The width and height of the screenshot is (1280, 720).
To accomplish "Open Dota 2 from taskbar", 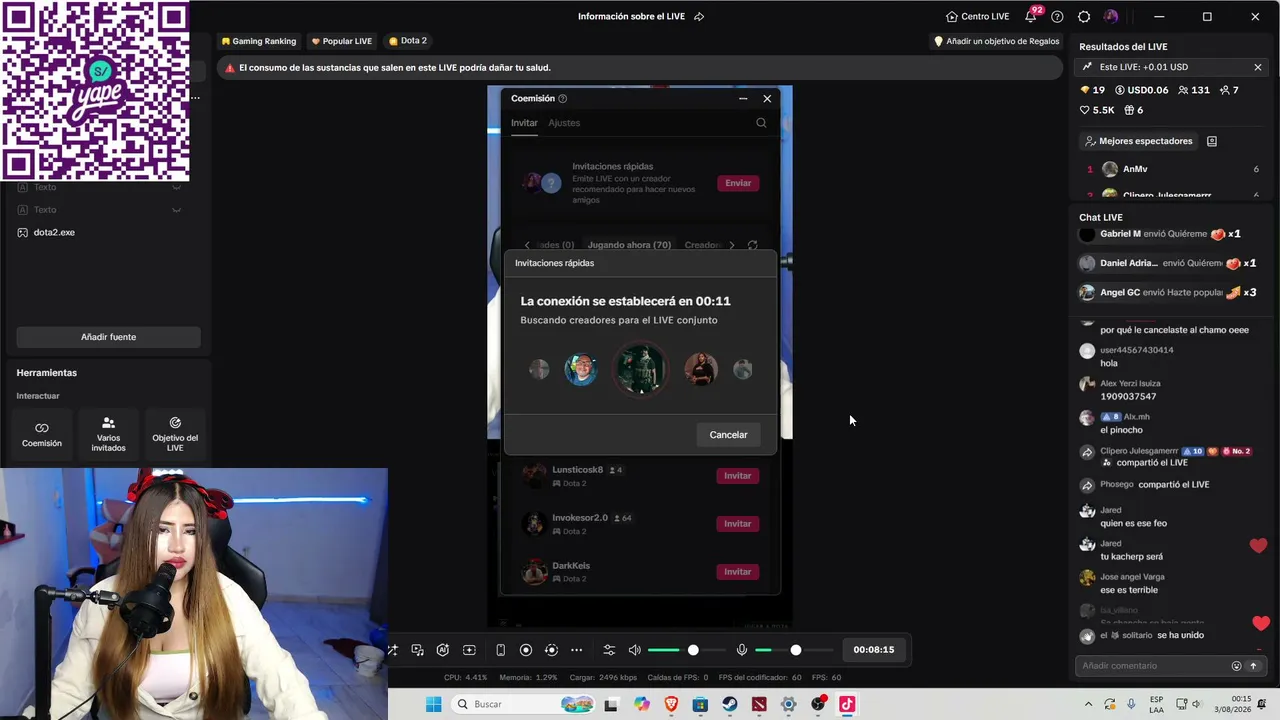I will (x=759, y=704).
